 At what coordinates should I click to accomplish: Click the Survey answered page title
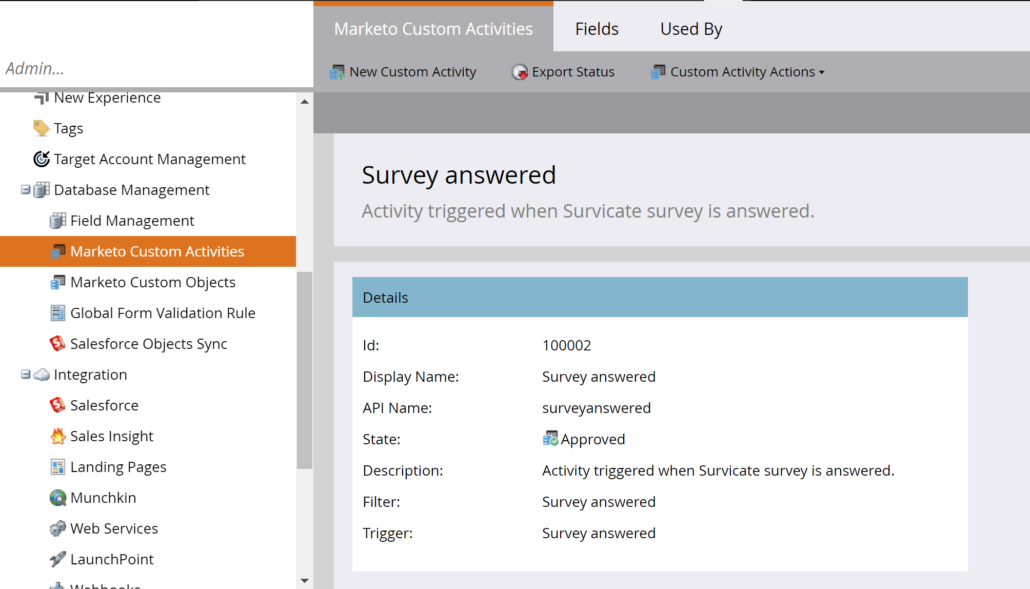click(x=459, y=175)
